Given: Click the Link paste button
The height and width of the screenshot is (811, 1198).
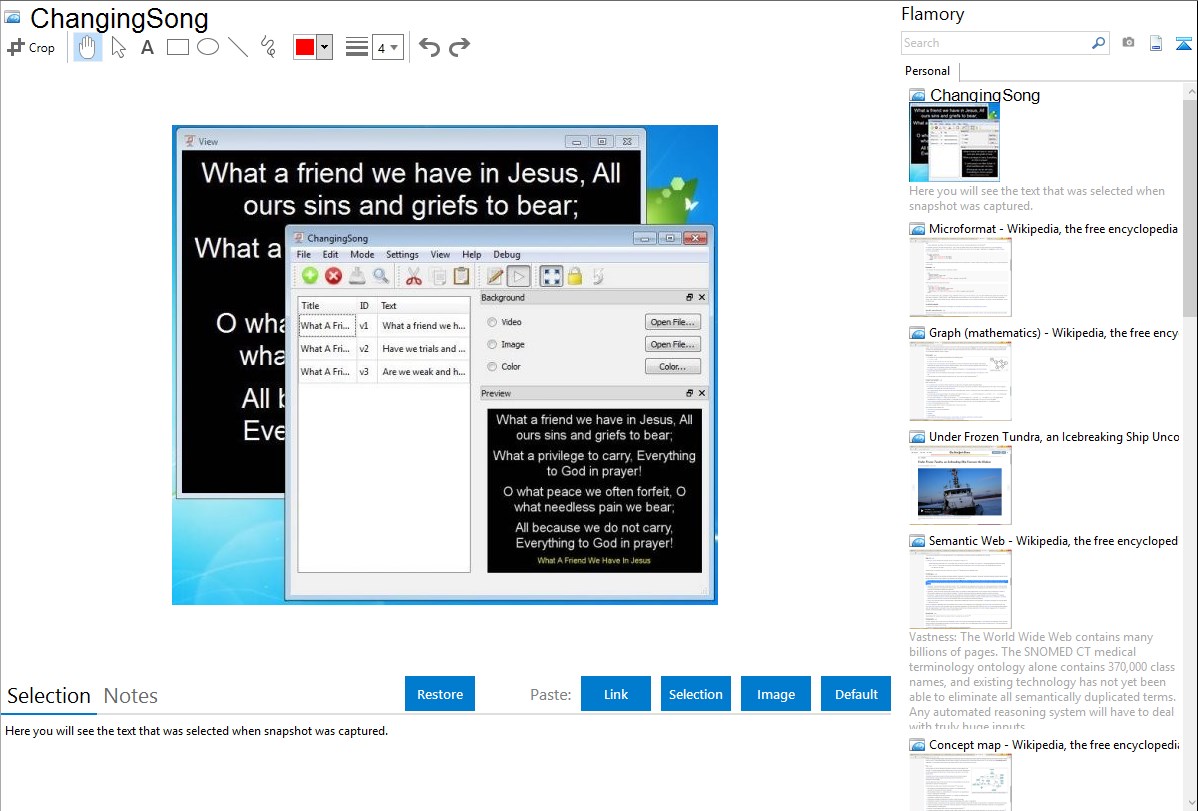Looking at the screenshot, I should tap(615, 694).
